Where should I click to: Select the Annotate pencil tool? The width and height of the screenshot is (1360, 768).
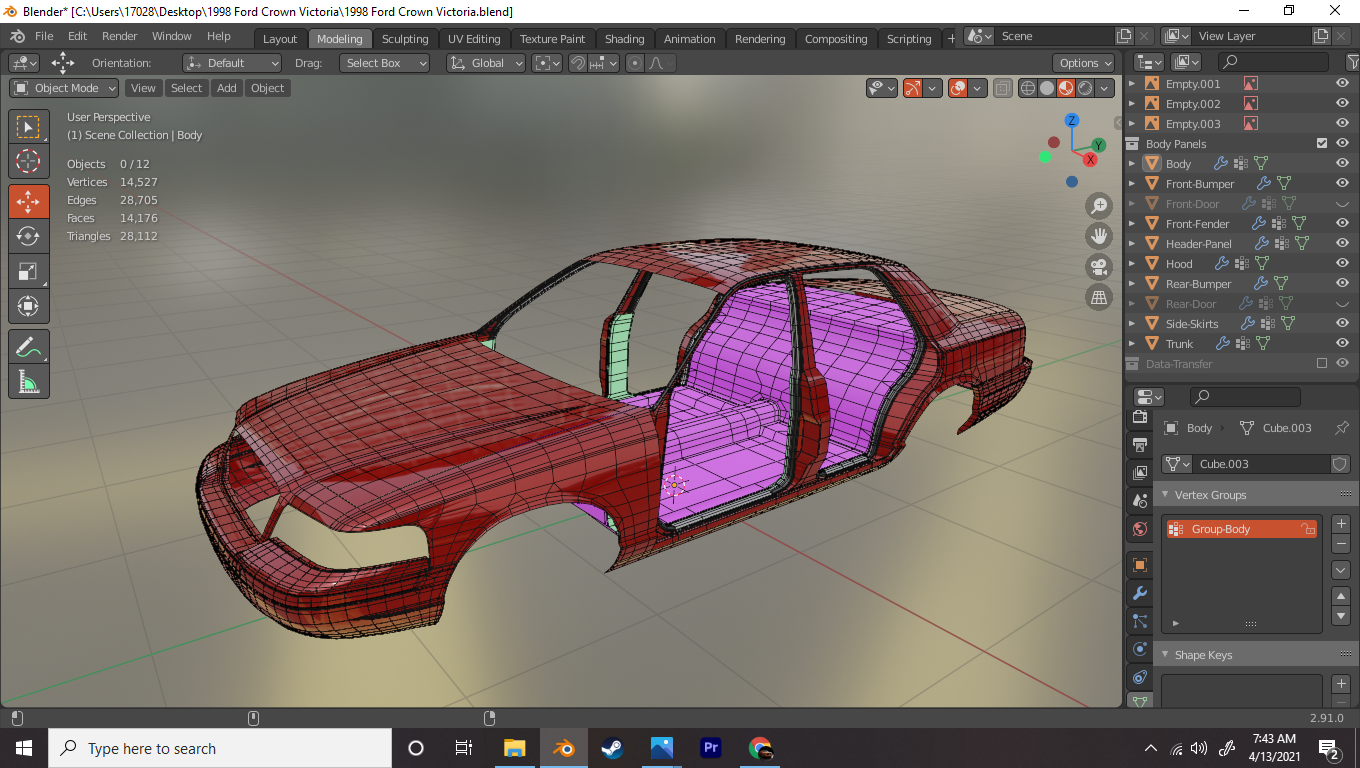[x=29, y=347]
